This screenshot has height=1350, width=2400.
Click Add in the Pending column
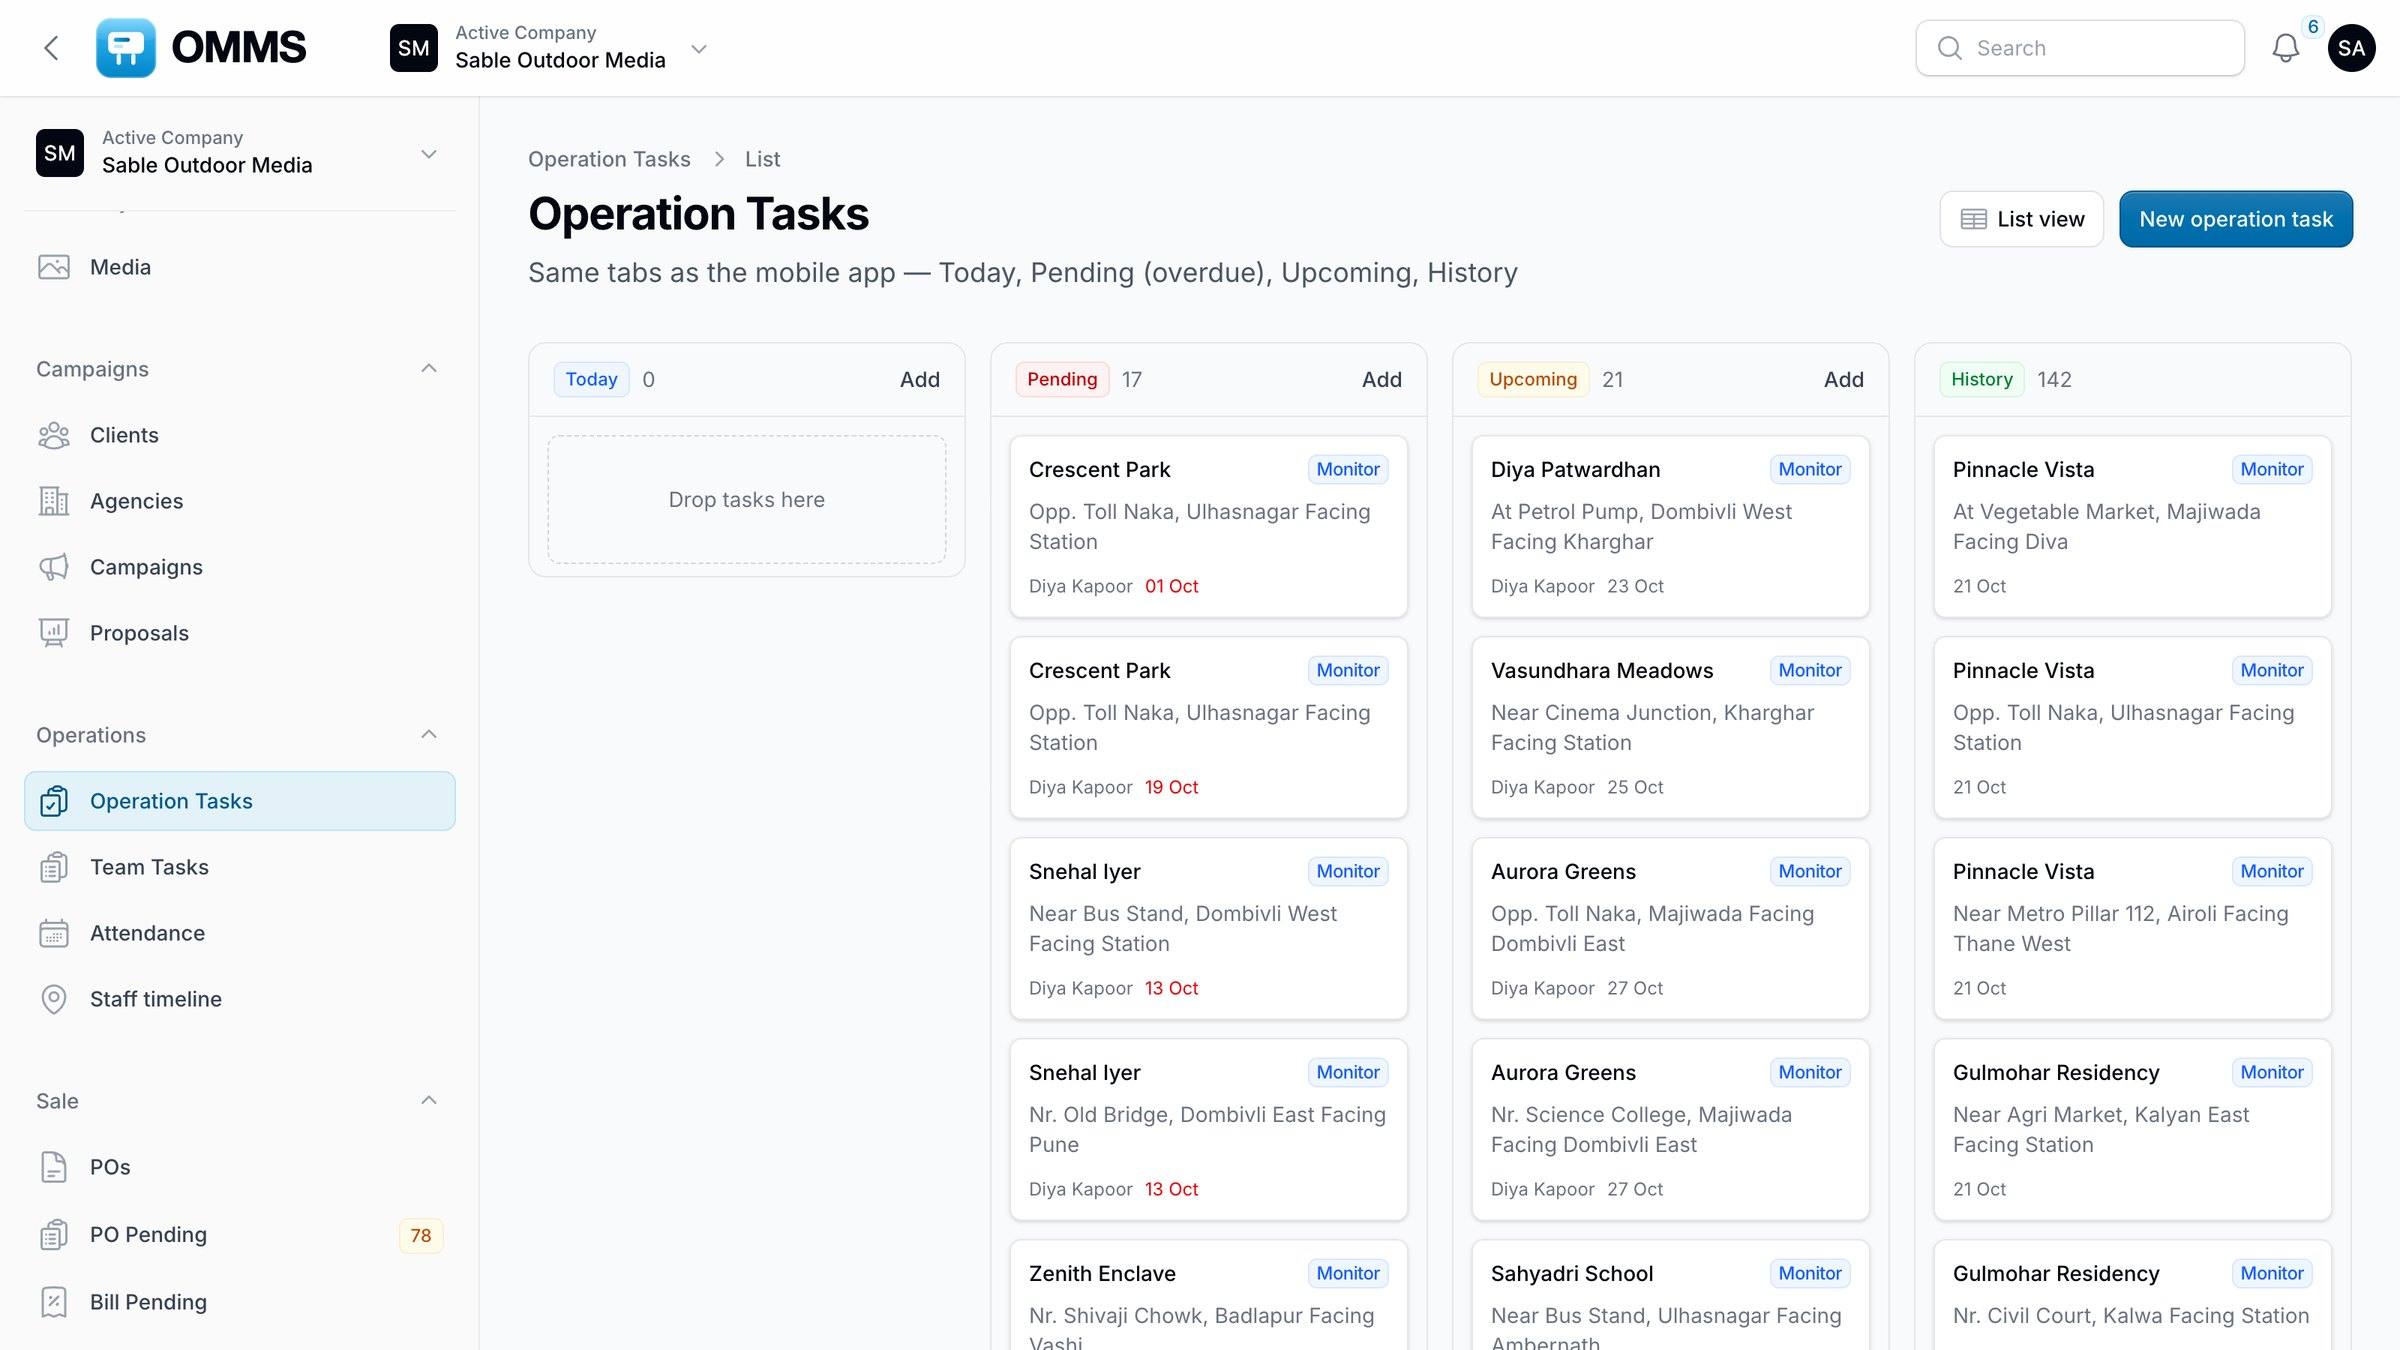[x=1381, y=380]
